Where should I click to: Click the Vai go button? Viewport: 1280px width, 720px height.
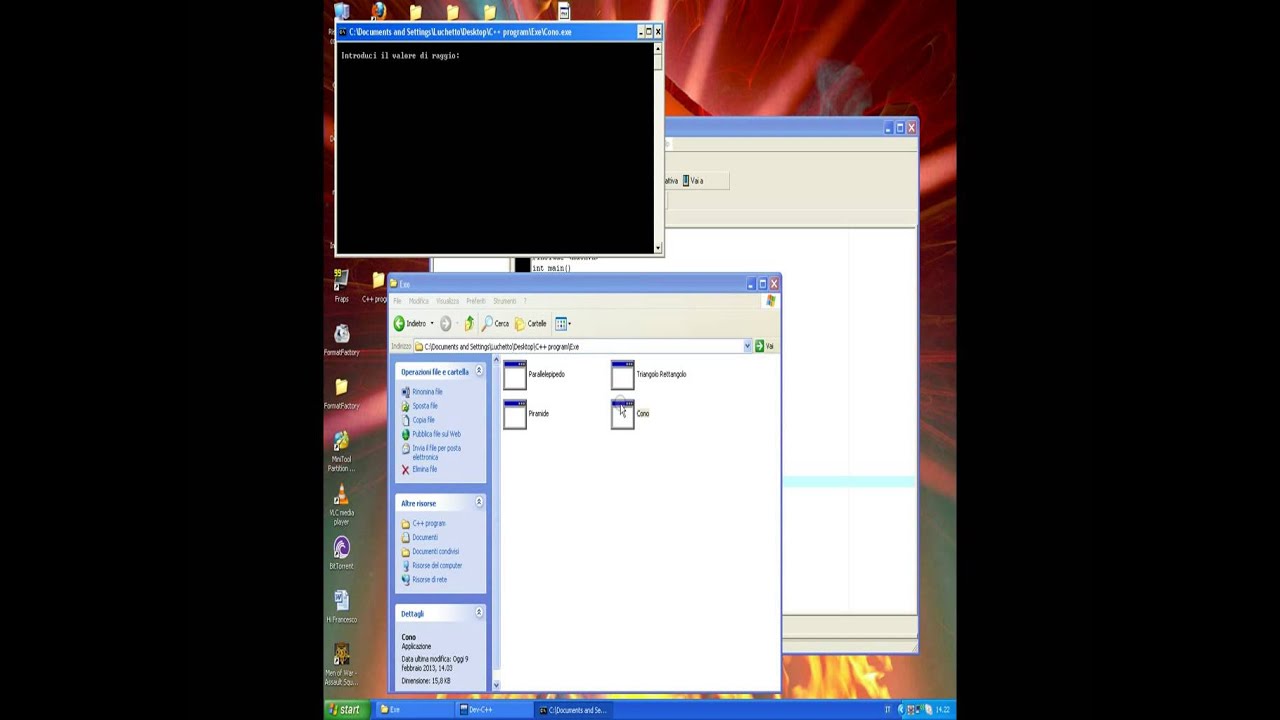(765, 346)
